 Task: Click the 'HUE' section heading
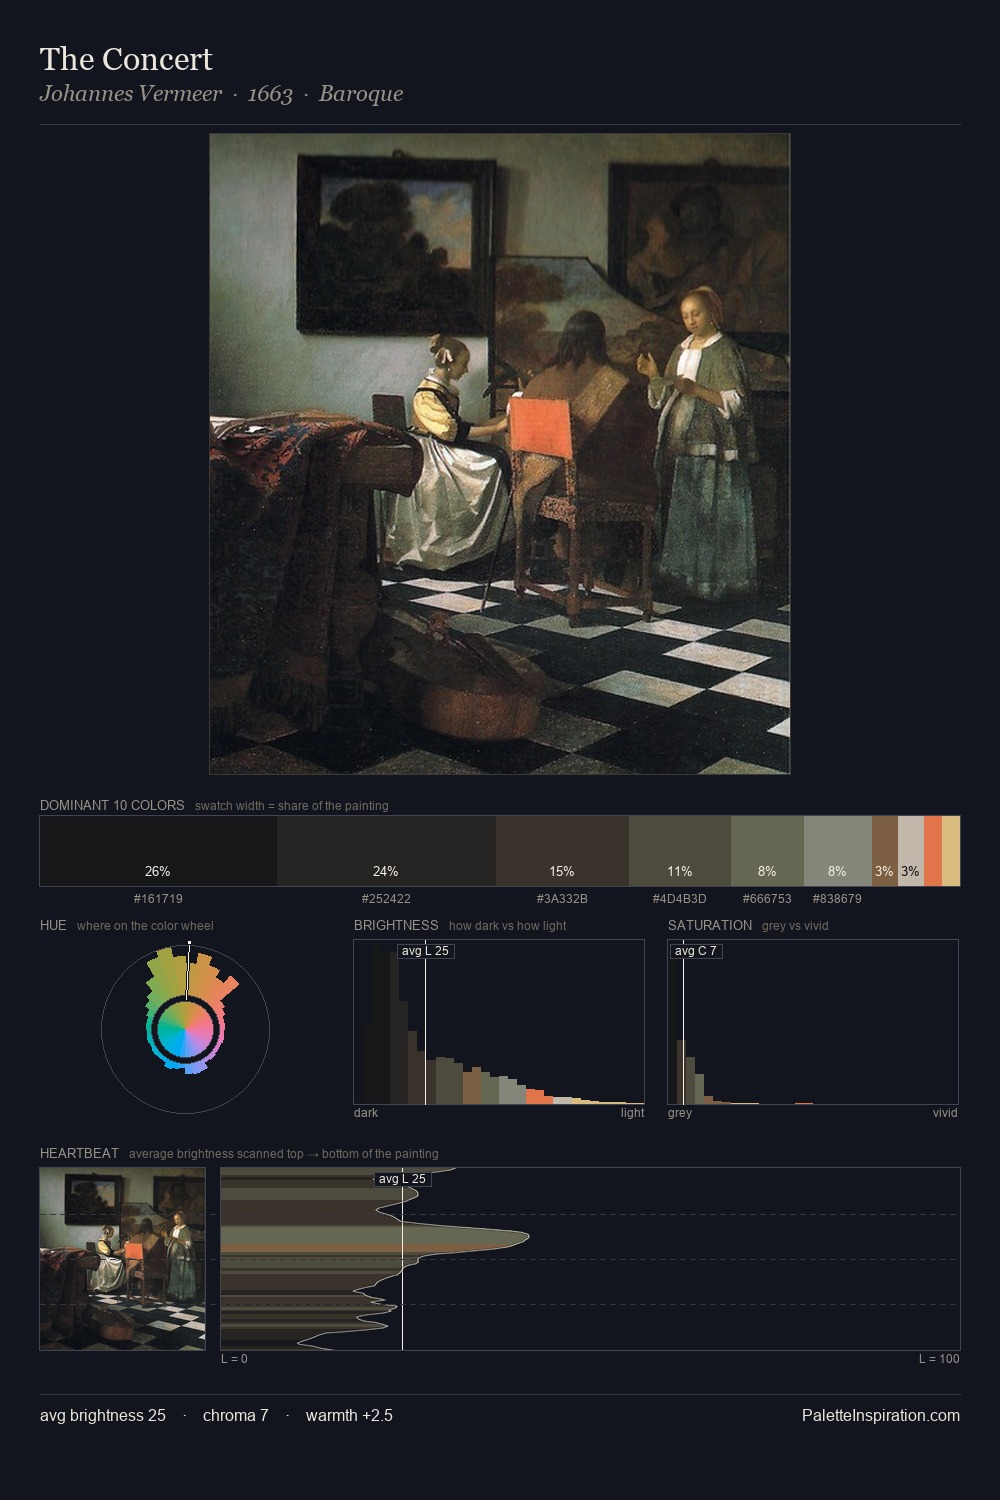coord(53,925)
